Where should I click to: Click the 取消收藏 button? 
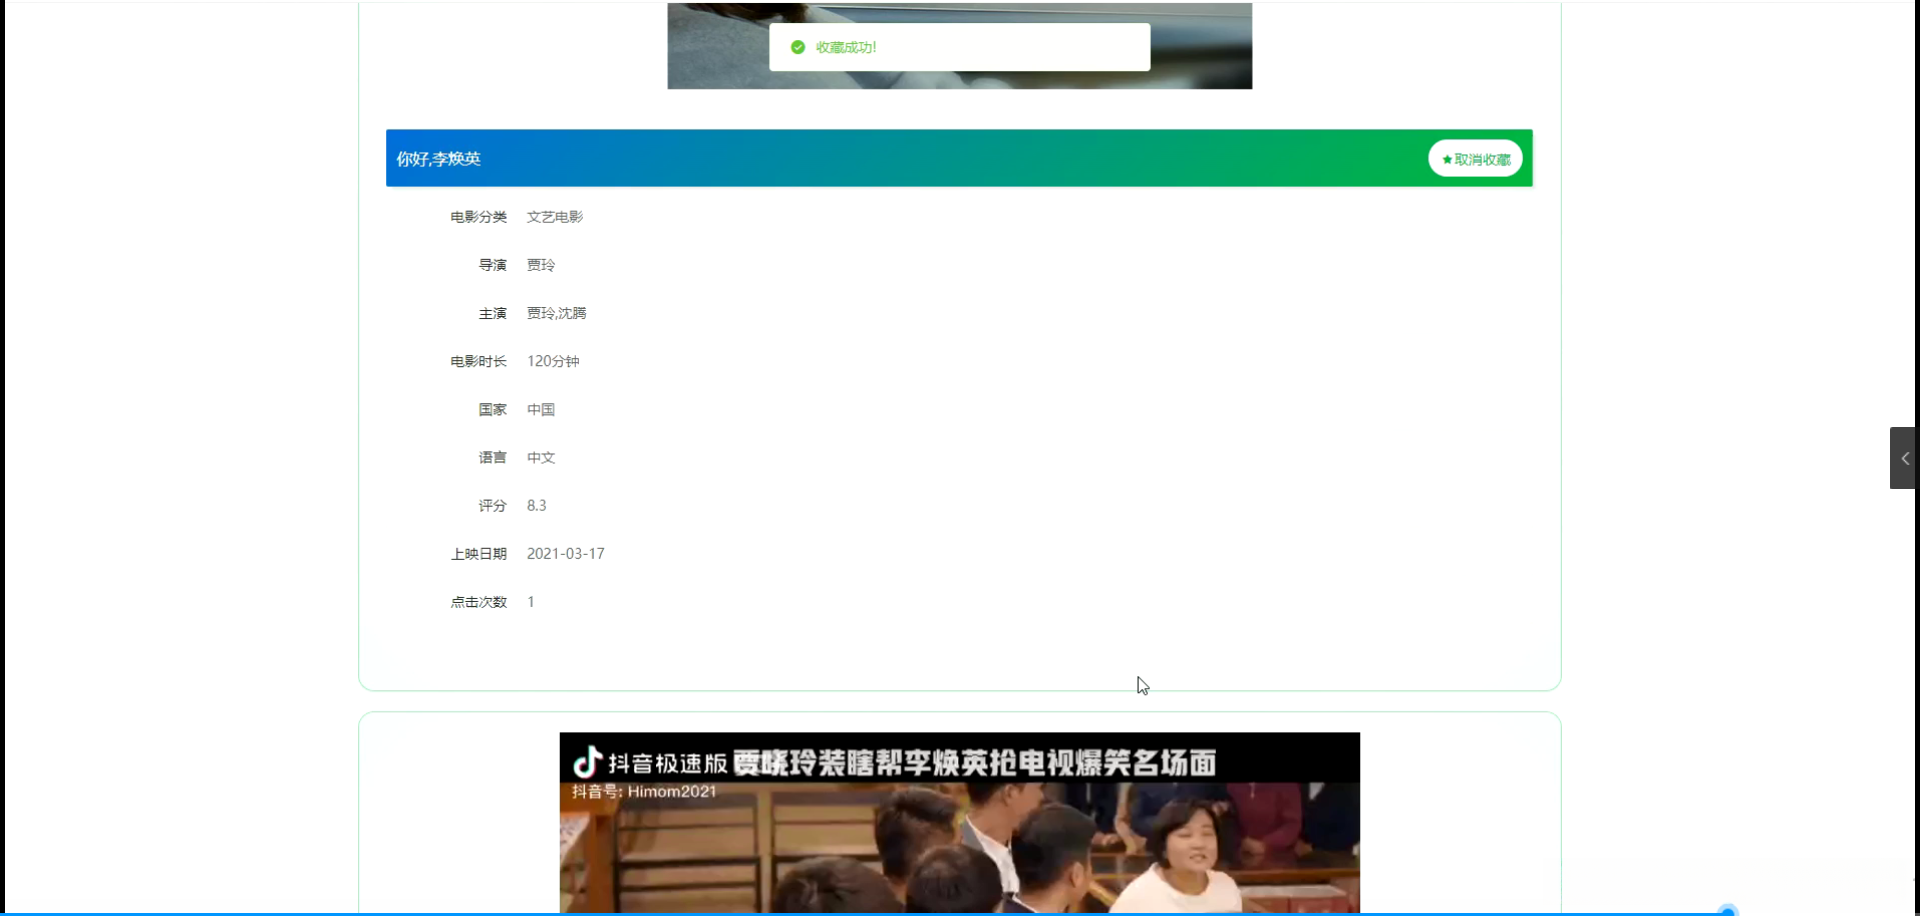click(1475, 159)
